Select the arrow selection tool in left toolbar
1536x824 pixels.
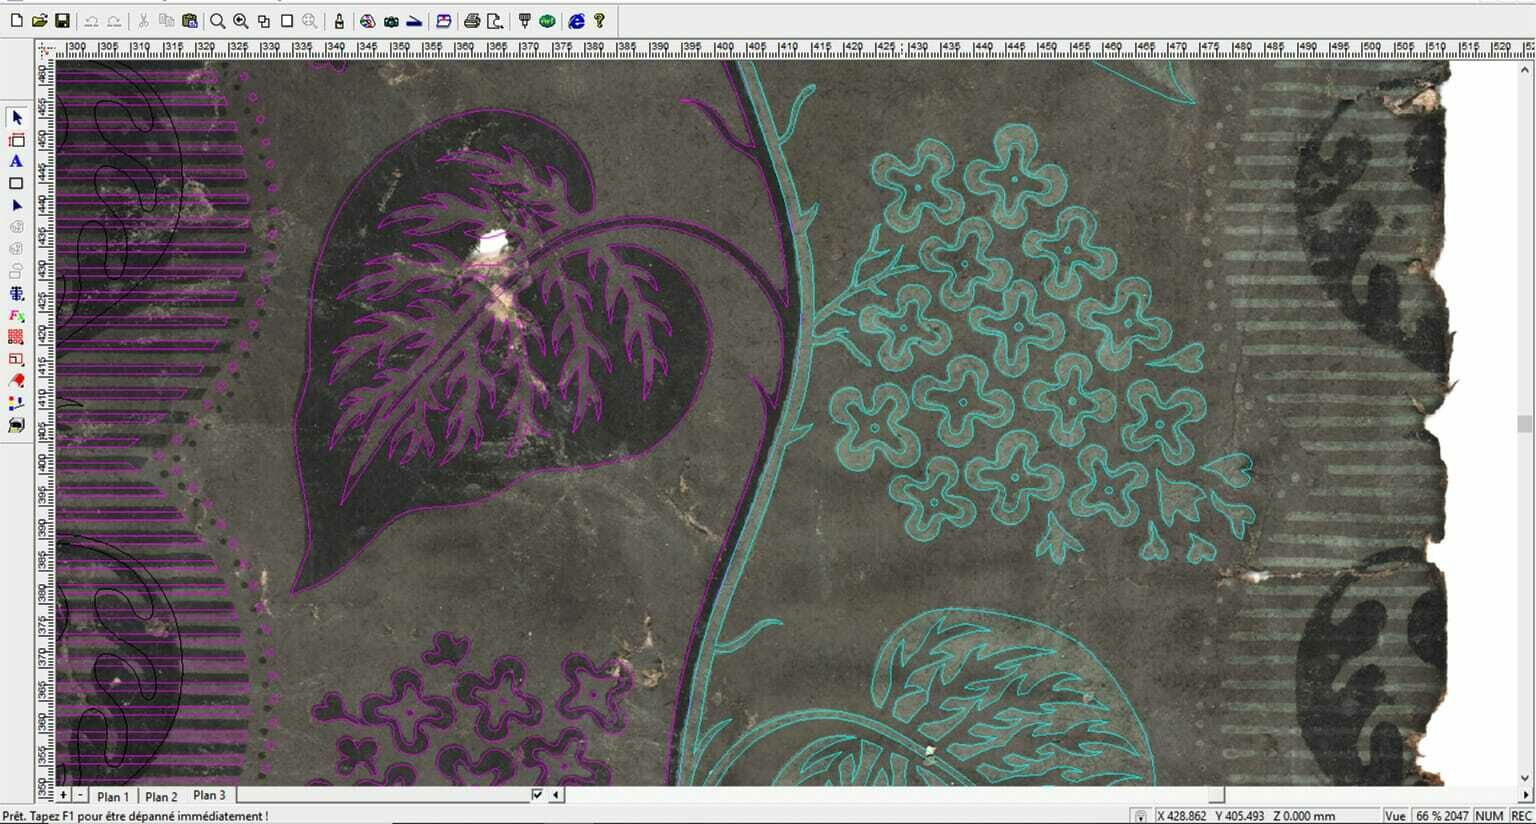[16, 118]
